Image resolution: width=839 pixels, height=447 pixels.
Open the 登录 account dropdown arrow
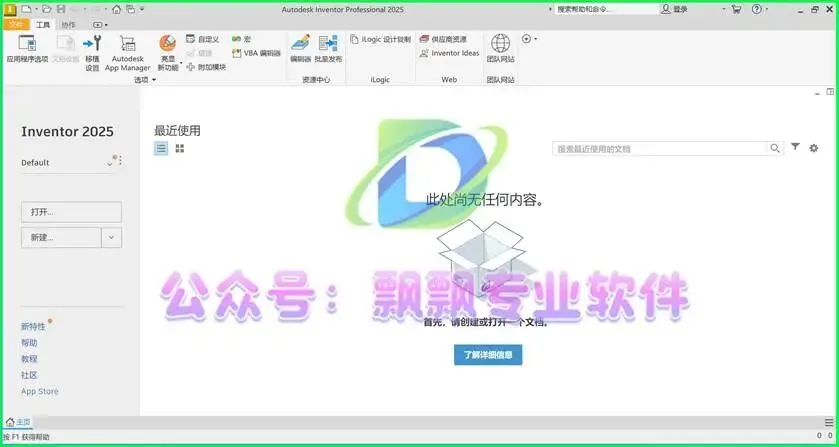(723, 9)
